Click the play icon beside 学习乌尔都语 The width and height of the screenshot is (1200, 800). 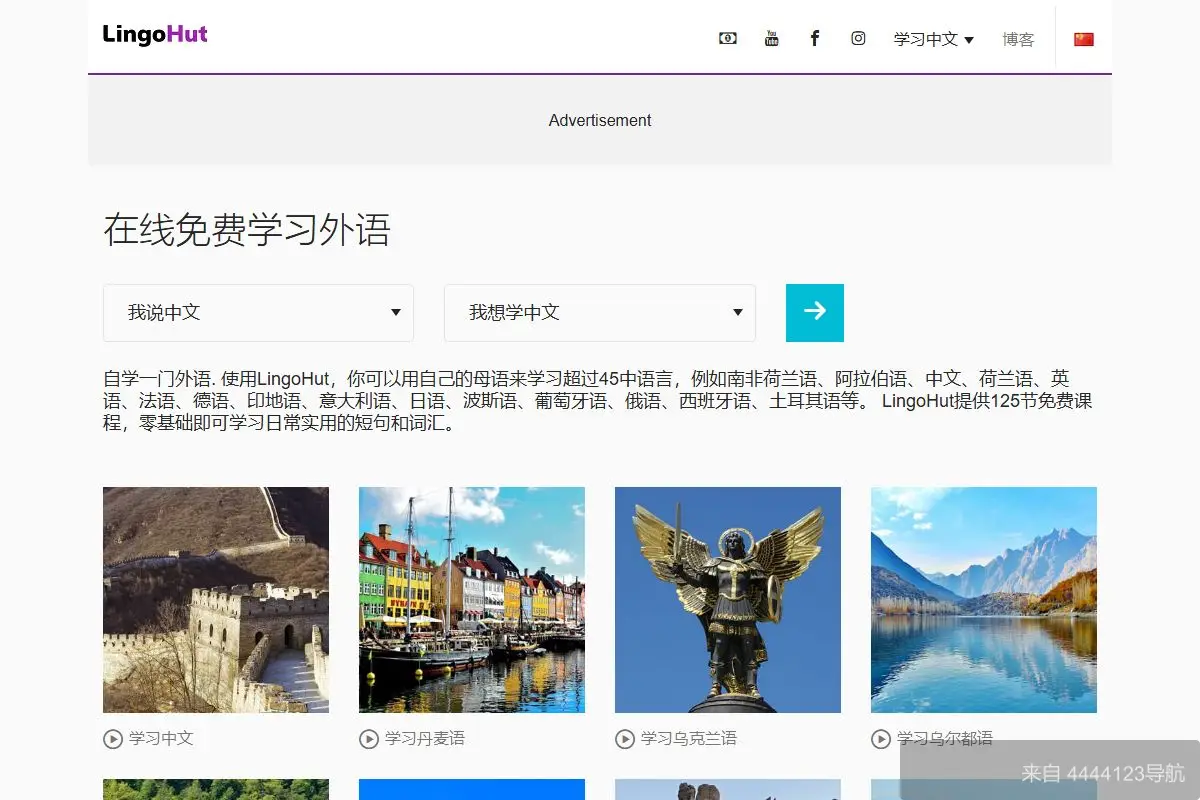coord(880,738)
